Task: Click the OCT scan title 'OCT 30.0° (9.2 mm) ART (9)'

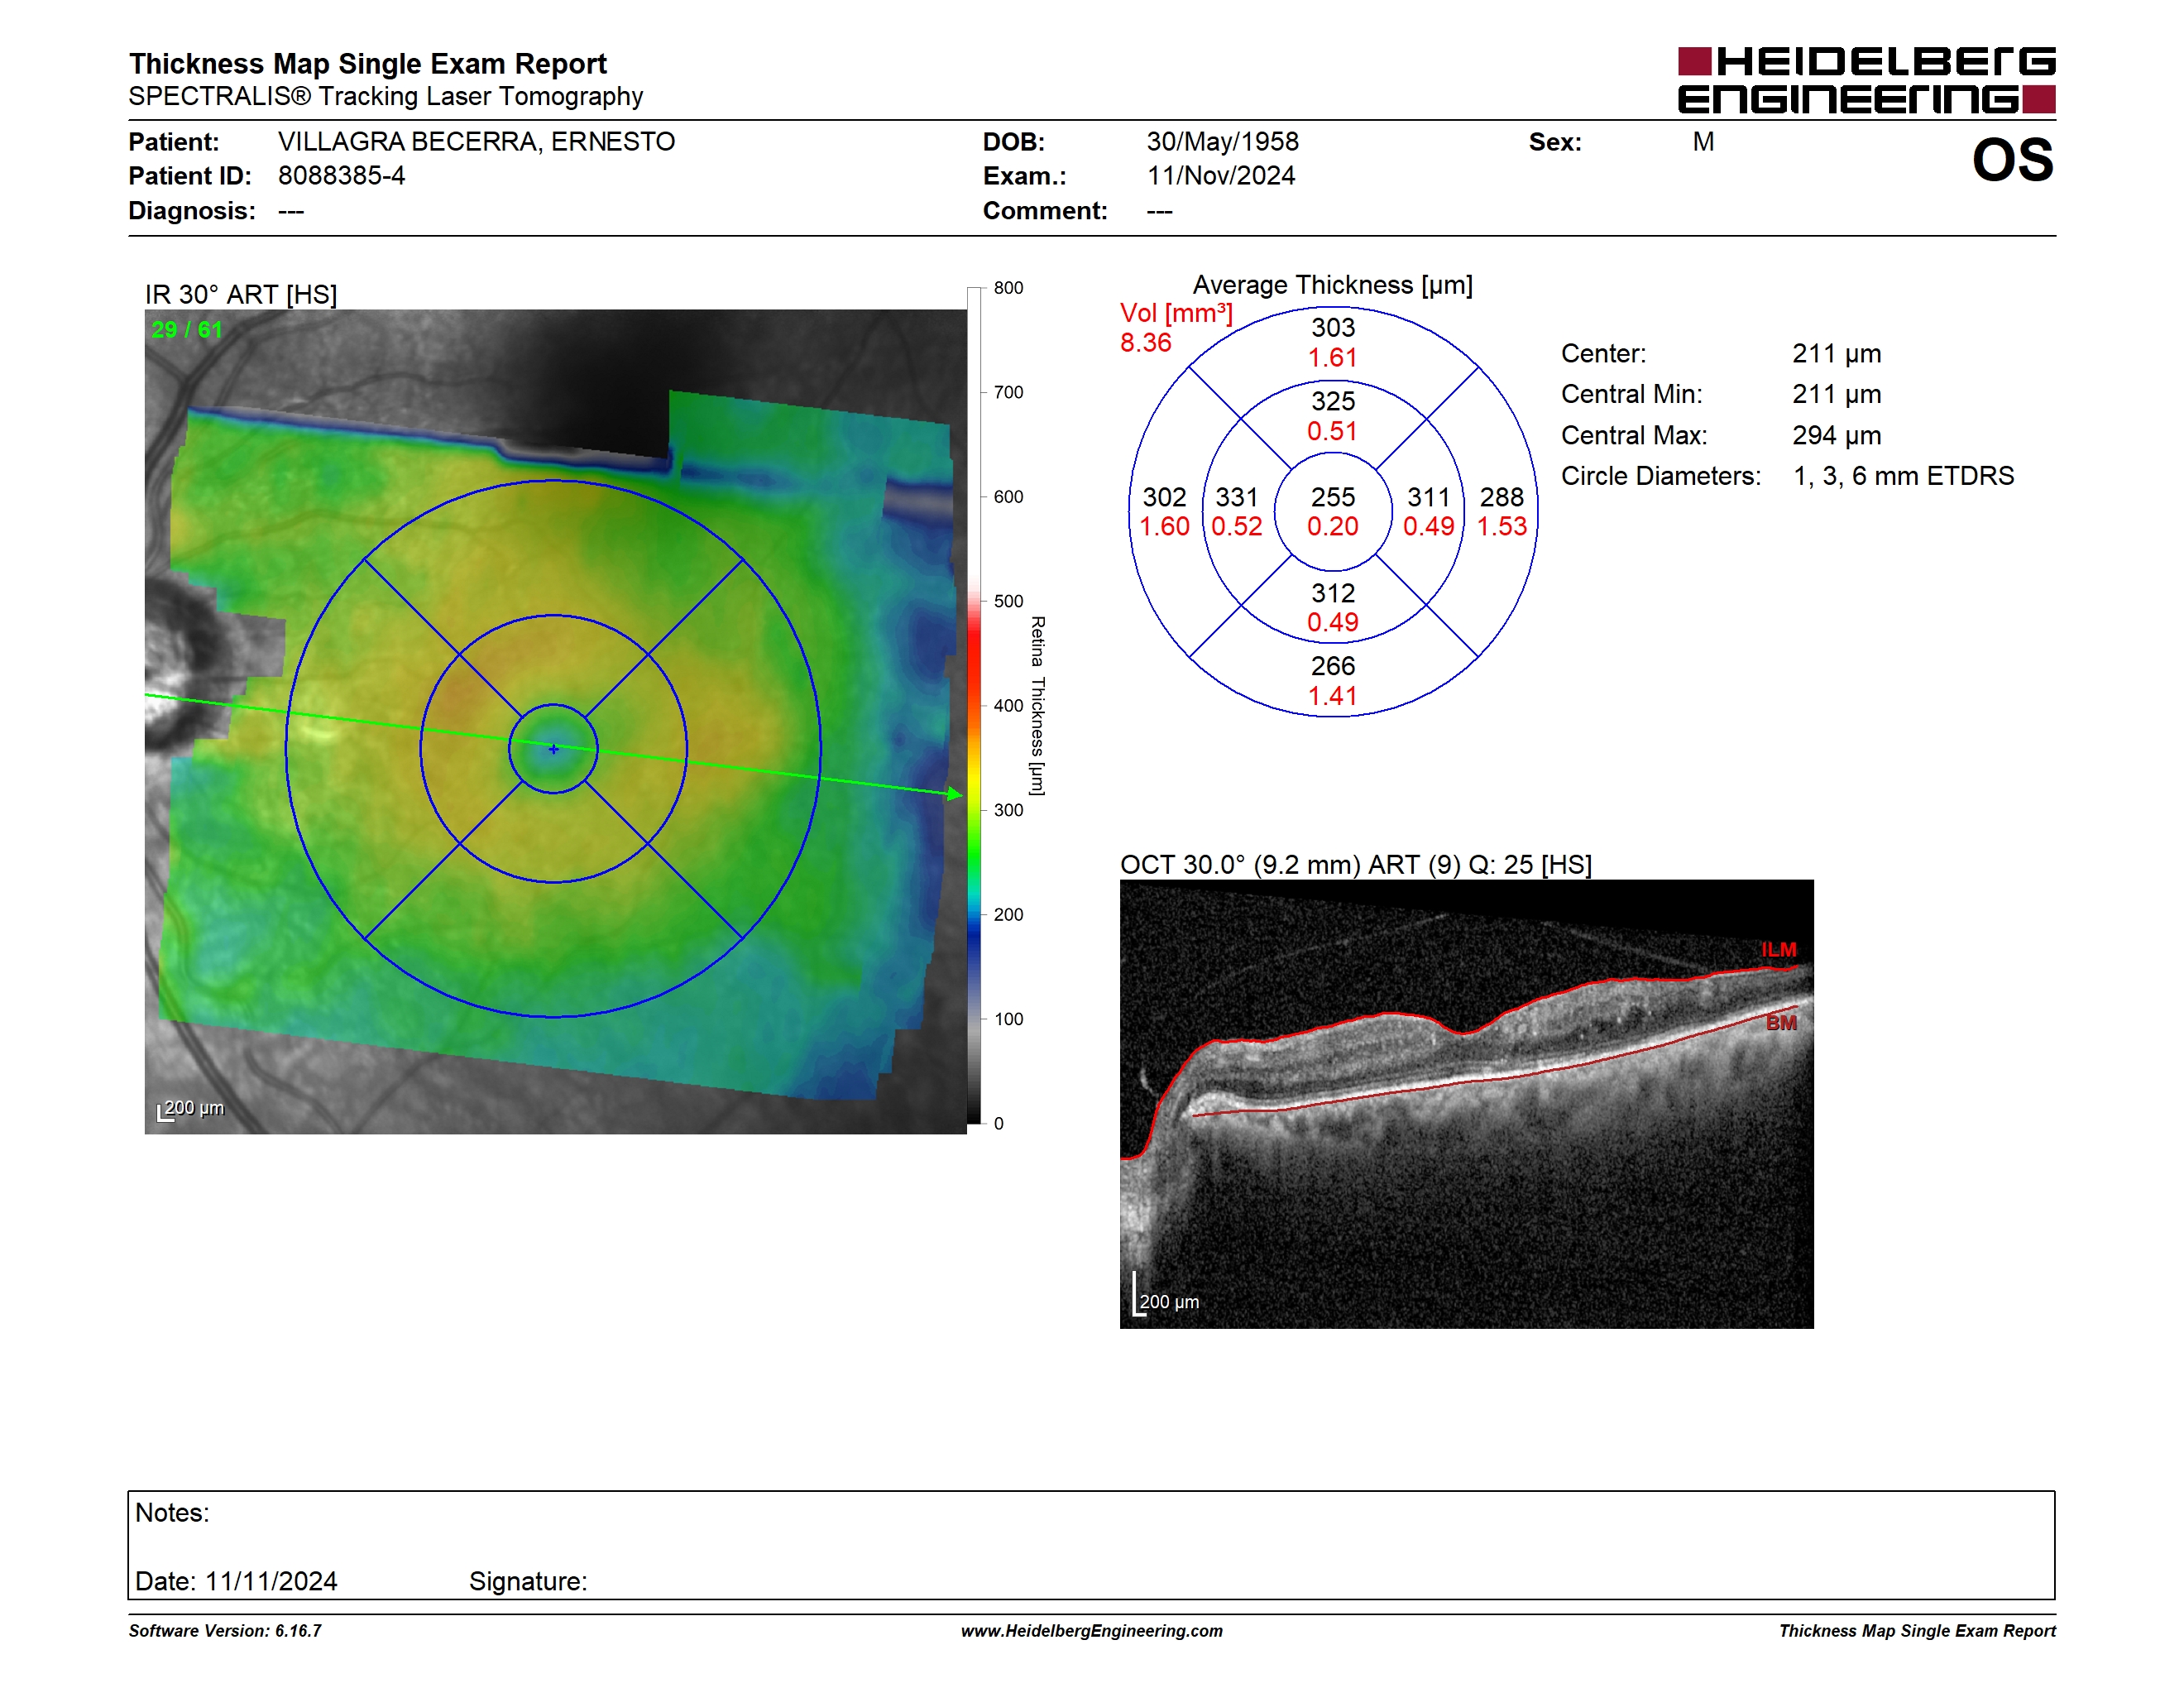Action: coord(1290,865)
